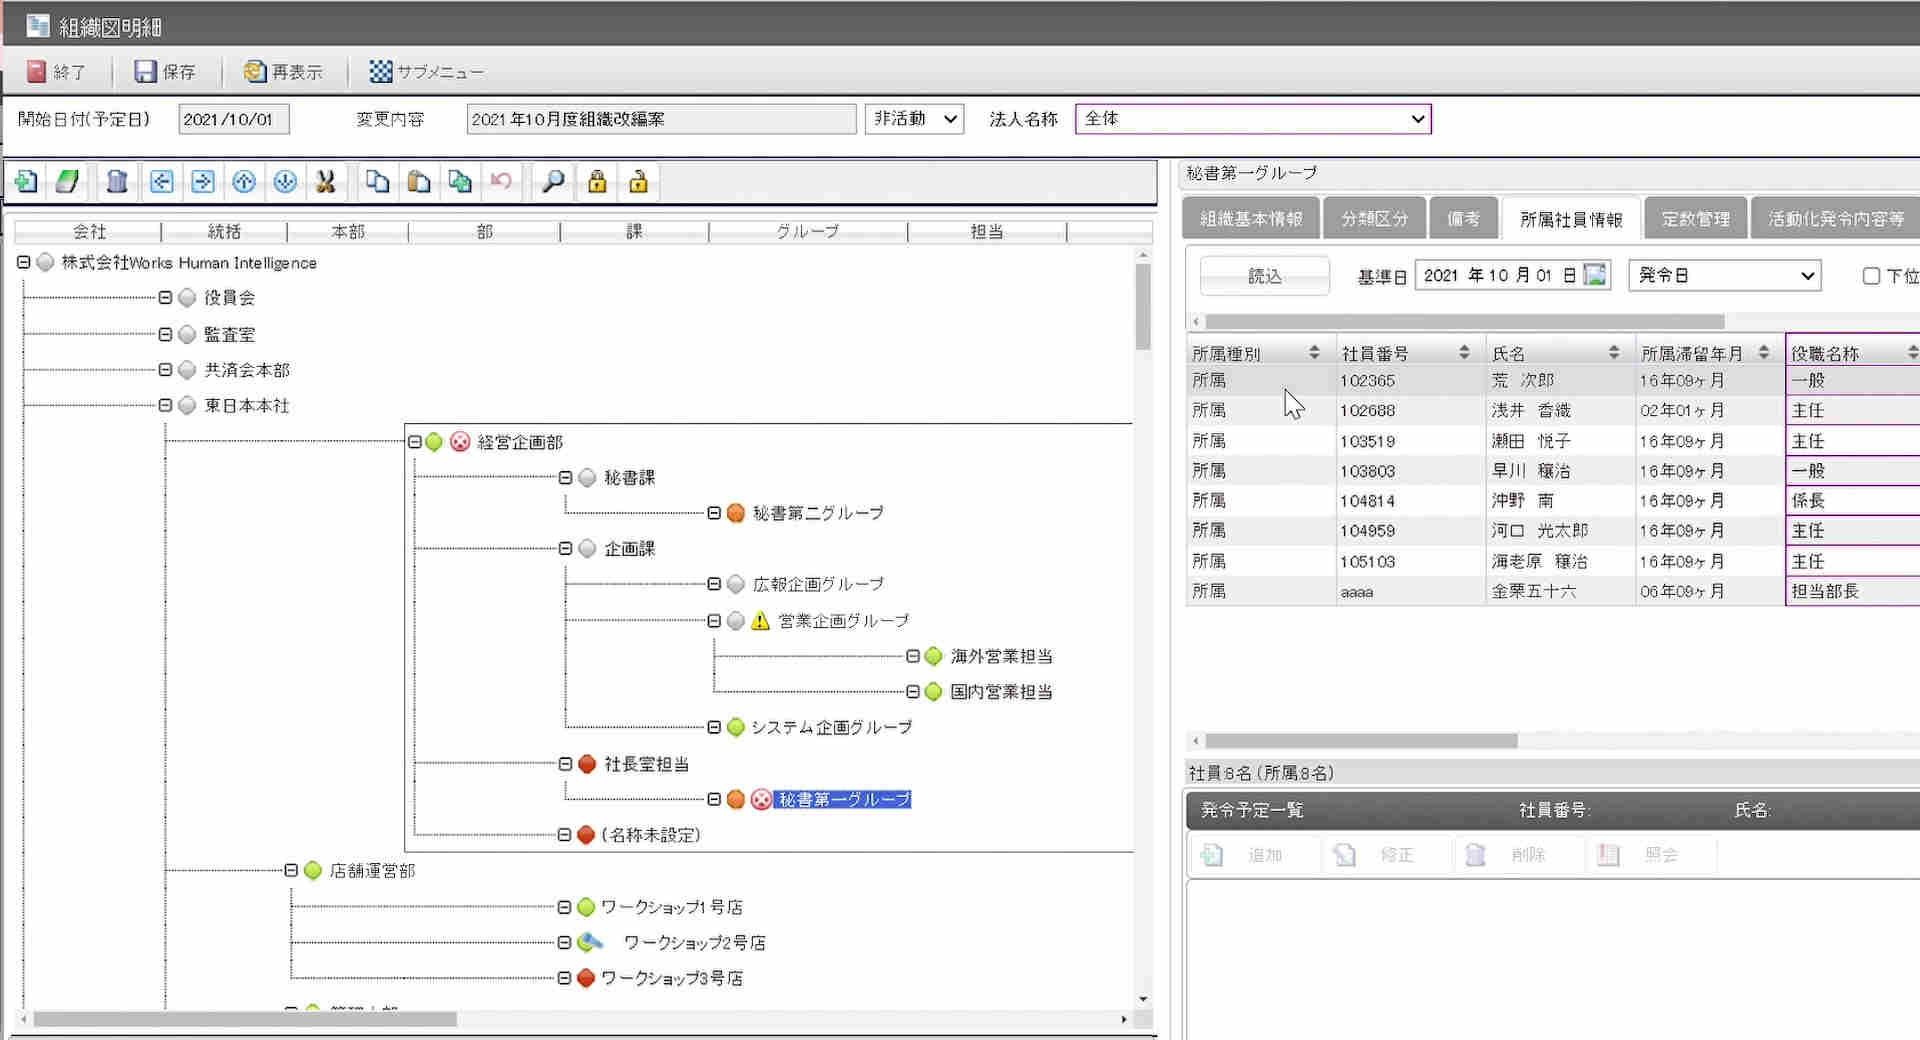Select the 海外営業担当 tree item

click(1001, 656)
